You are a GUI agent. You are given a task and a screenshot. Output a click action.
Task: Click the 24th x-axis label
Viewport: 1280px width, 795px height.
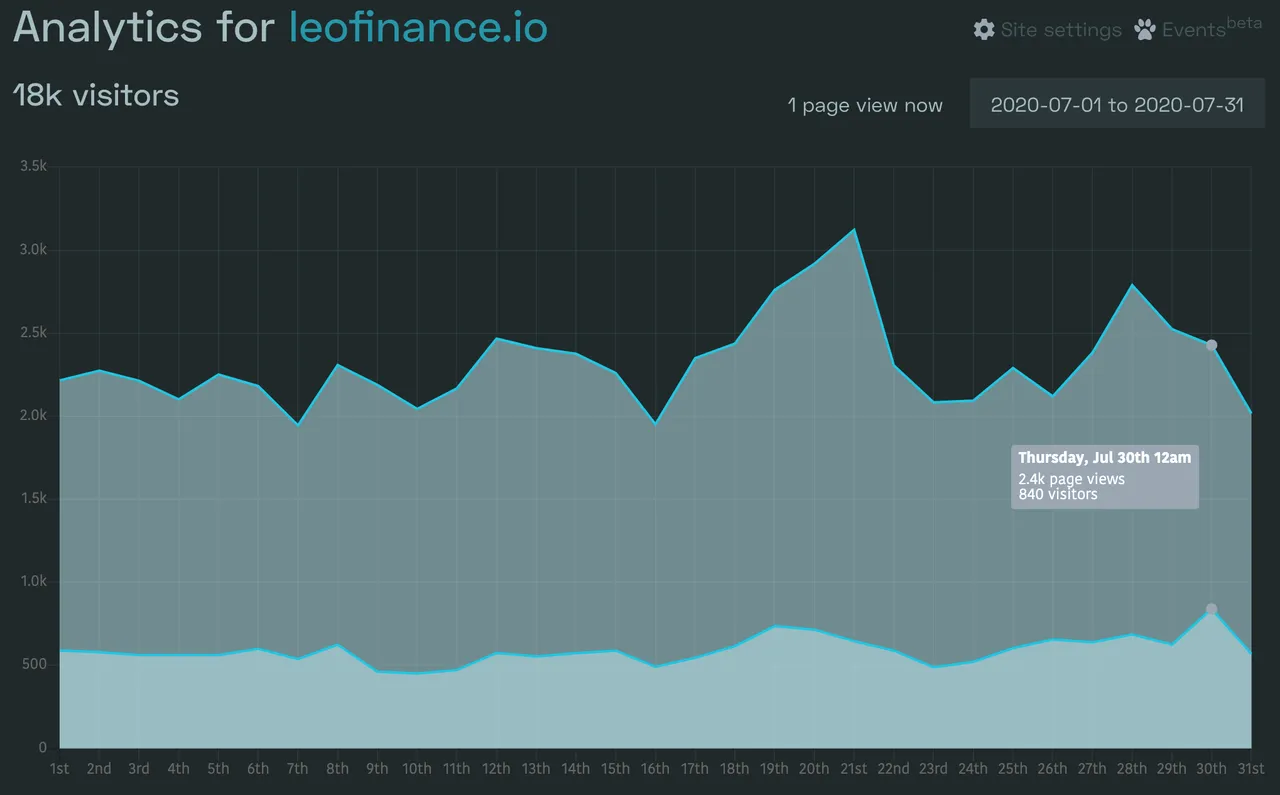tap(973, 768)
